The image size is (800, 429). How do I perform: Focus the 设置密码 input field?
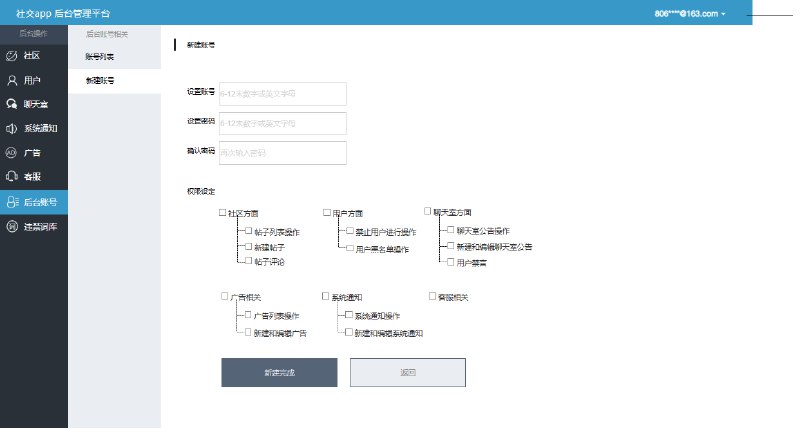point(283,123)
